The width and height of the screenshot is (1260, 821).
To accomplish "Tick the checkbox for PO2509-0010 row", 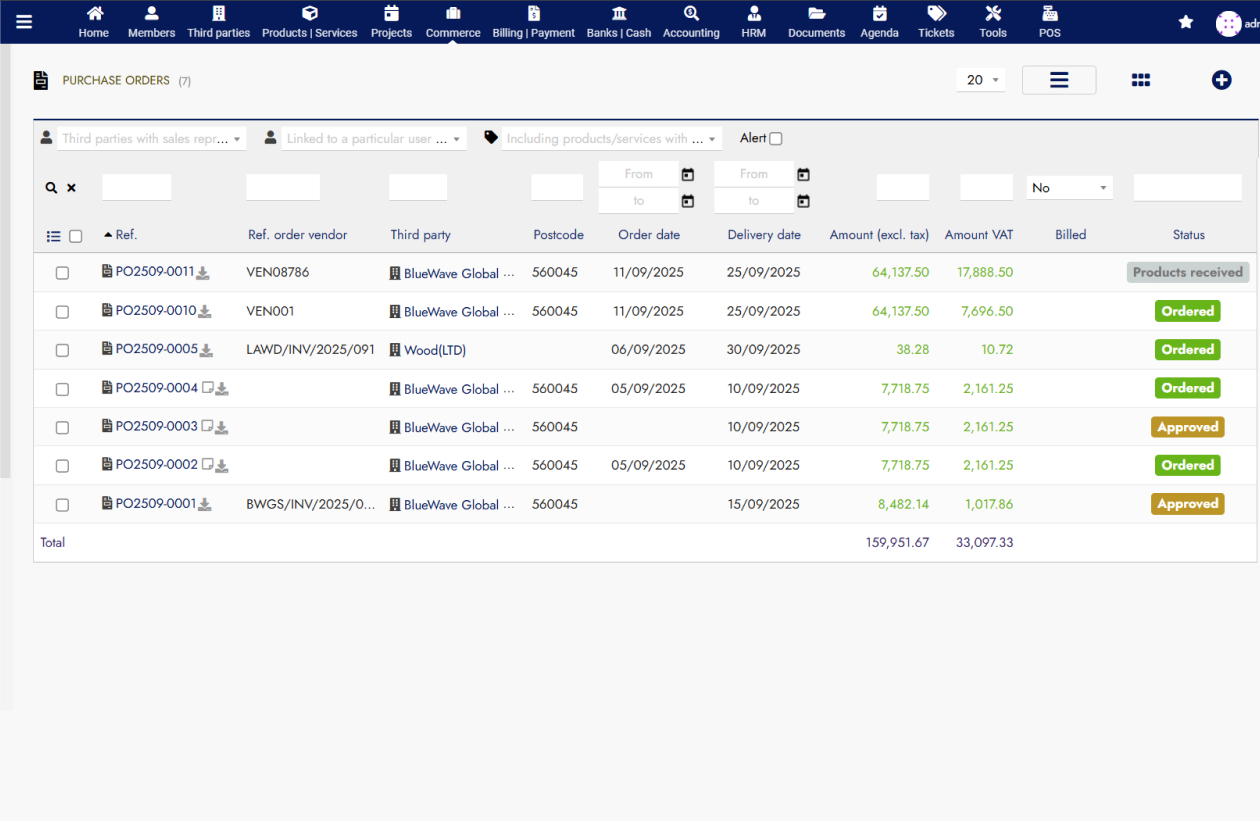I will (x=62, y=312).
